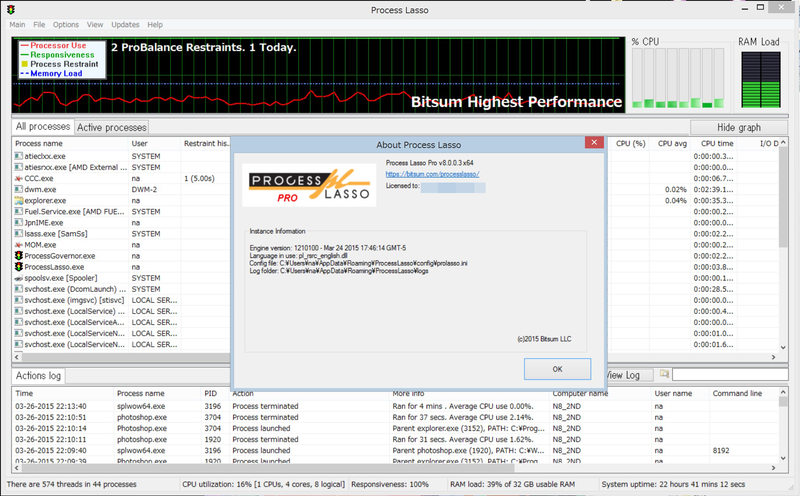This screenshot has height=496, width=800.
Task: Switch to the All processes tab
Action: [x=43, y=127]
